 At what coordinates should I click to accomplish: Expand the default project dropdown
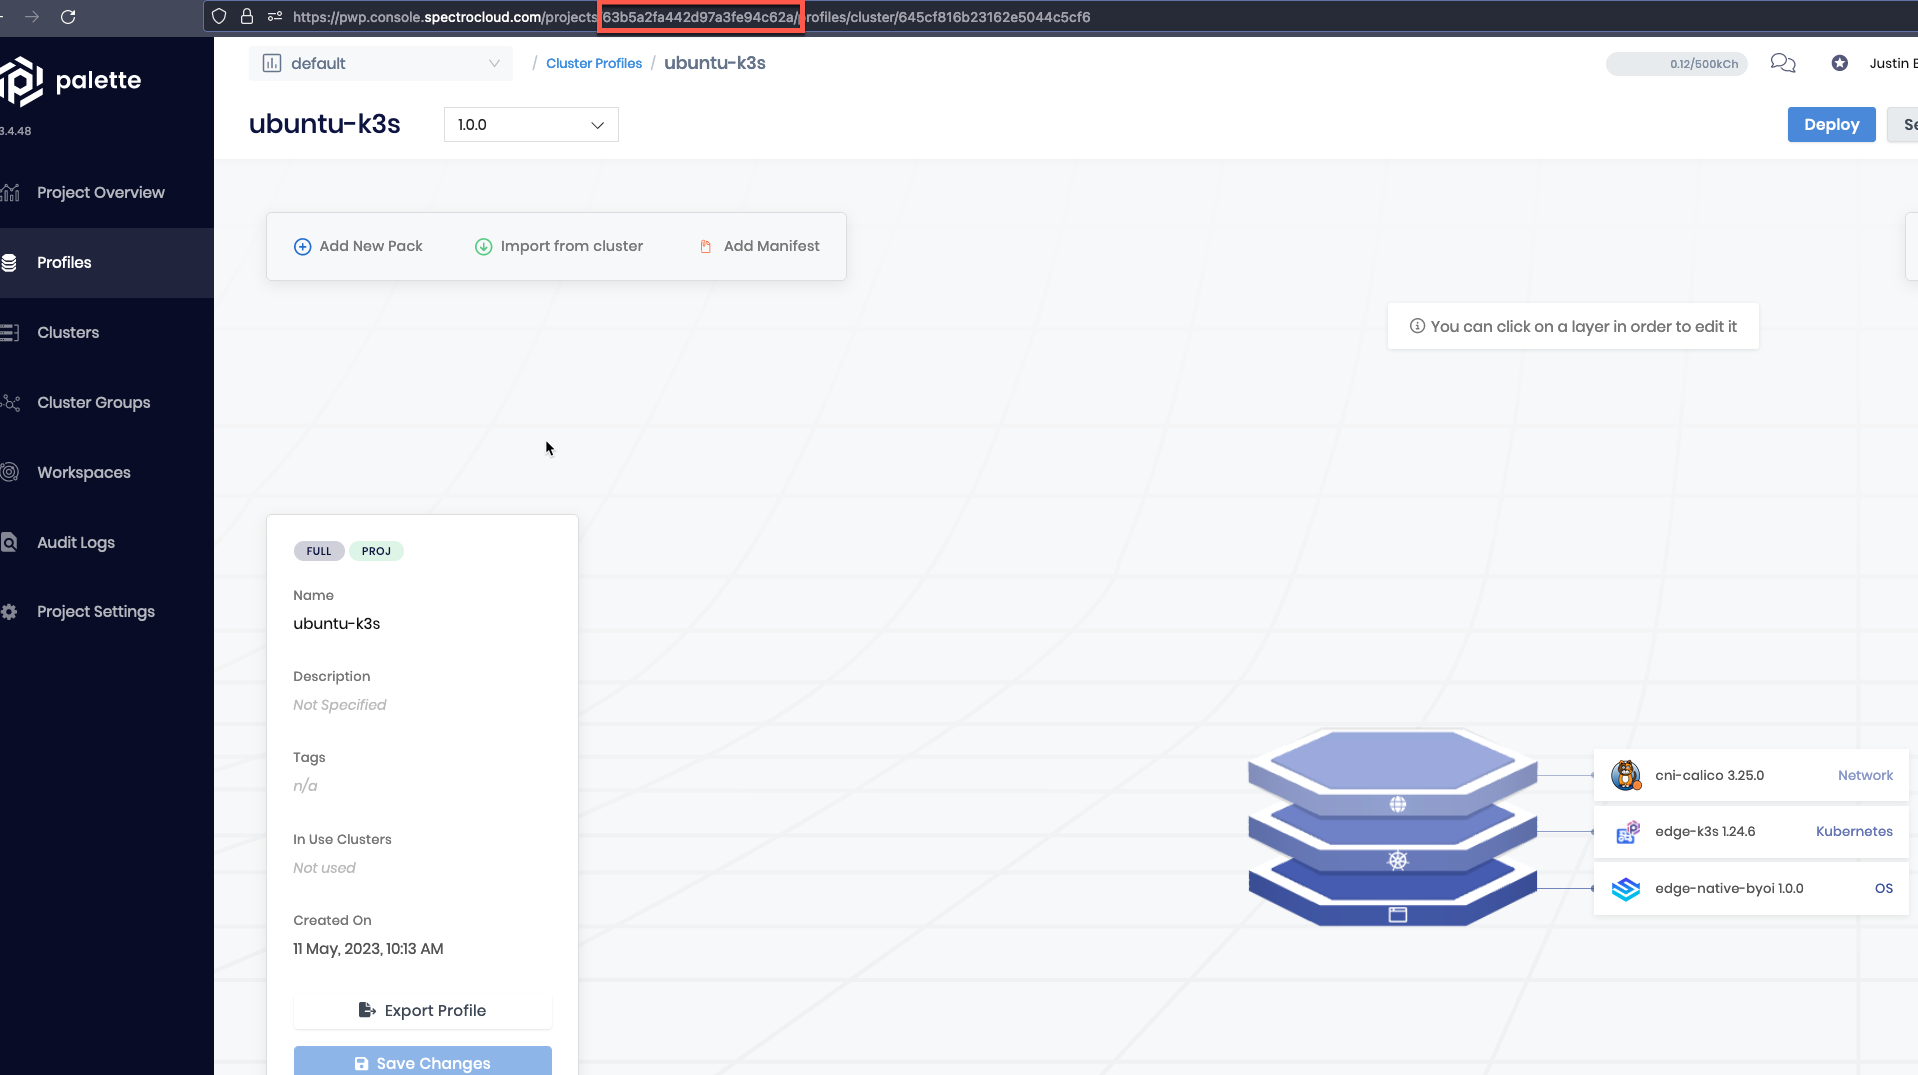pyautogui.click(x=381, y=63)
